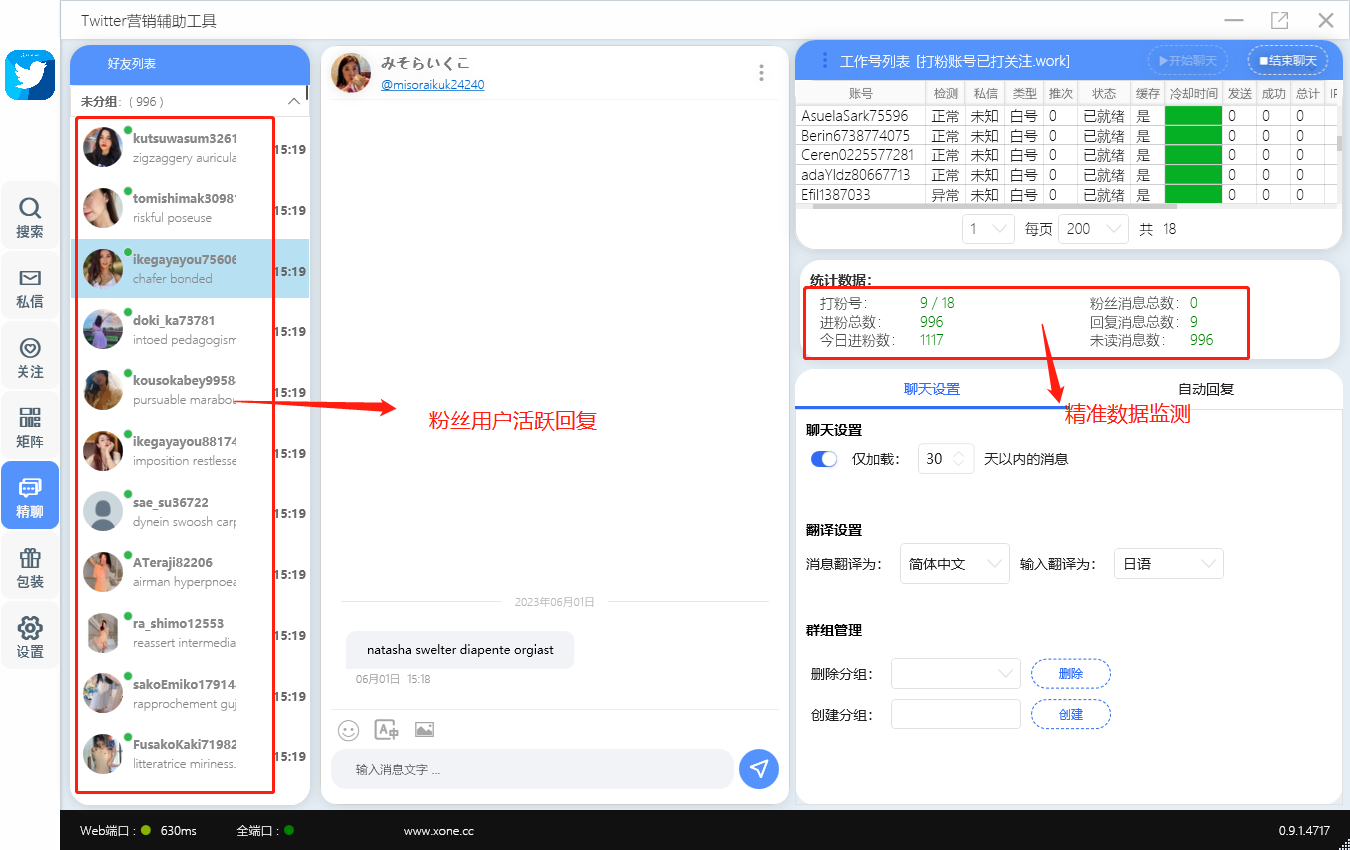This screenshot has height=850, width=1350.
Task: Open the 包装 gift box sidebar icon
Action: (30, 567)
